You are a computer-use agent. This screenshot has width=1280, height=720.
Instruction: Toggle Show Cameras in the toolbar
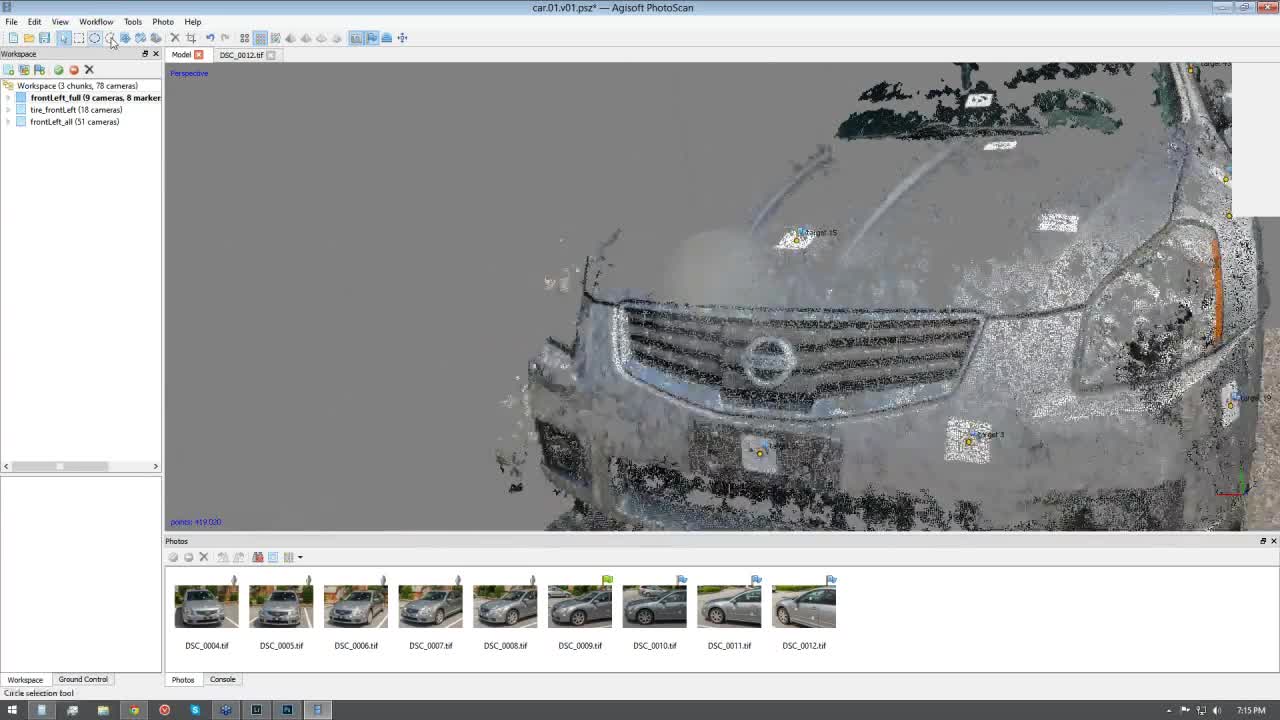click(x=356, y=38)
